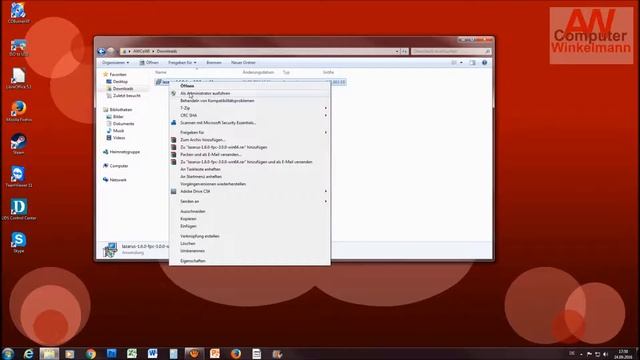Open media player from the taskbar
The width and height of the screenshot is (640, 360).
pos(70,353)
